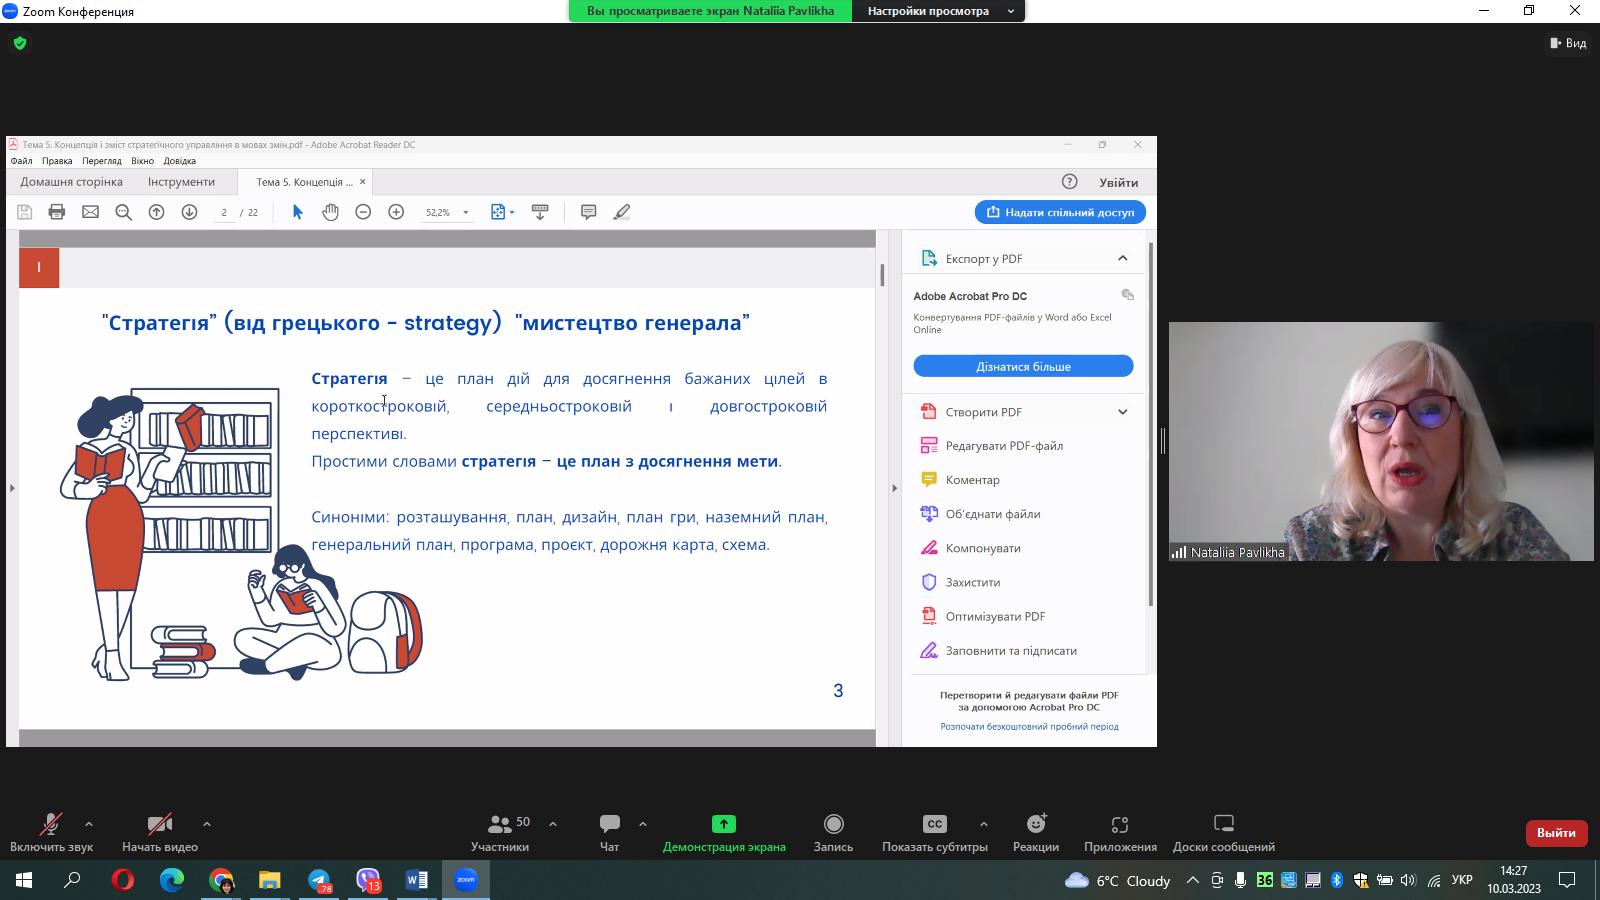Click the Zoom in plus icon
This screenshot has height=900, width=1600.
click(x=396, y=212)
